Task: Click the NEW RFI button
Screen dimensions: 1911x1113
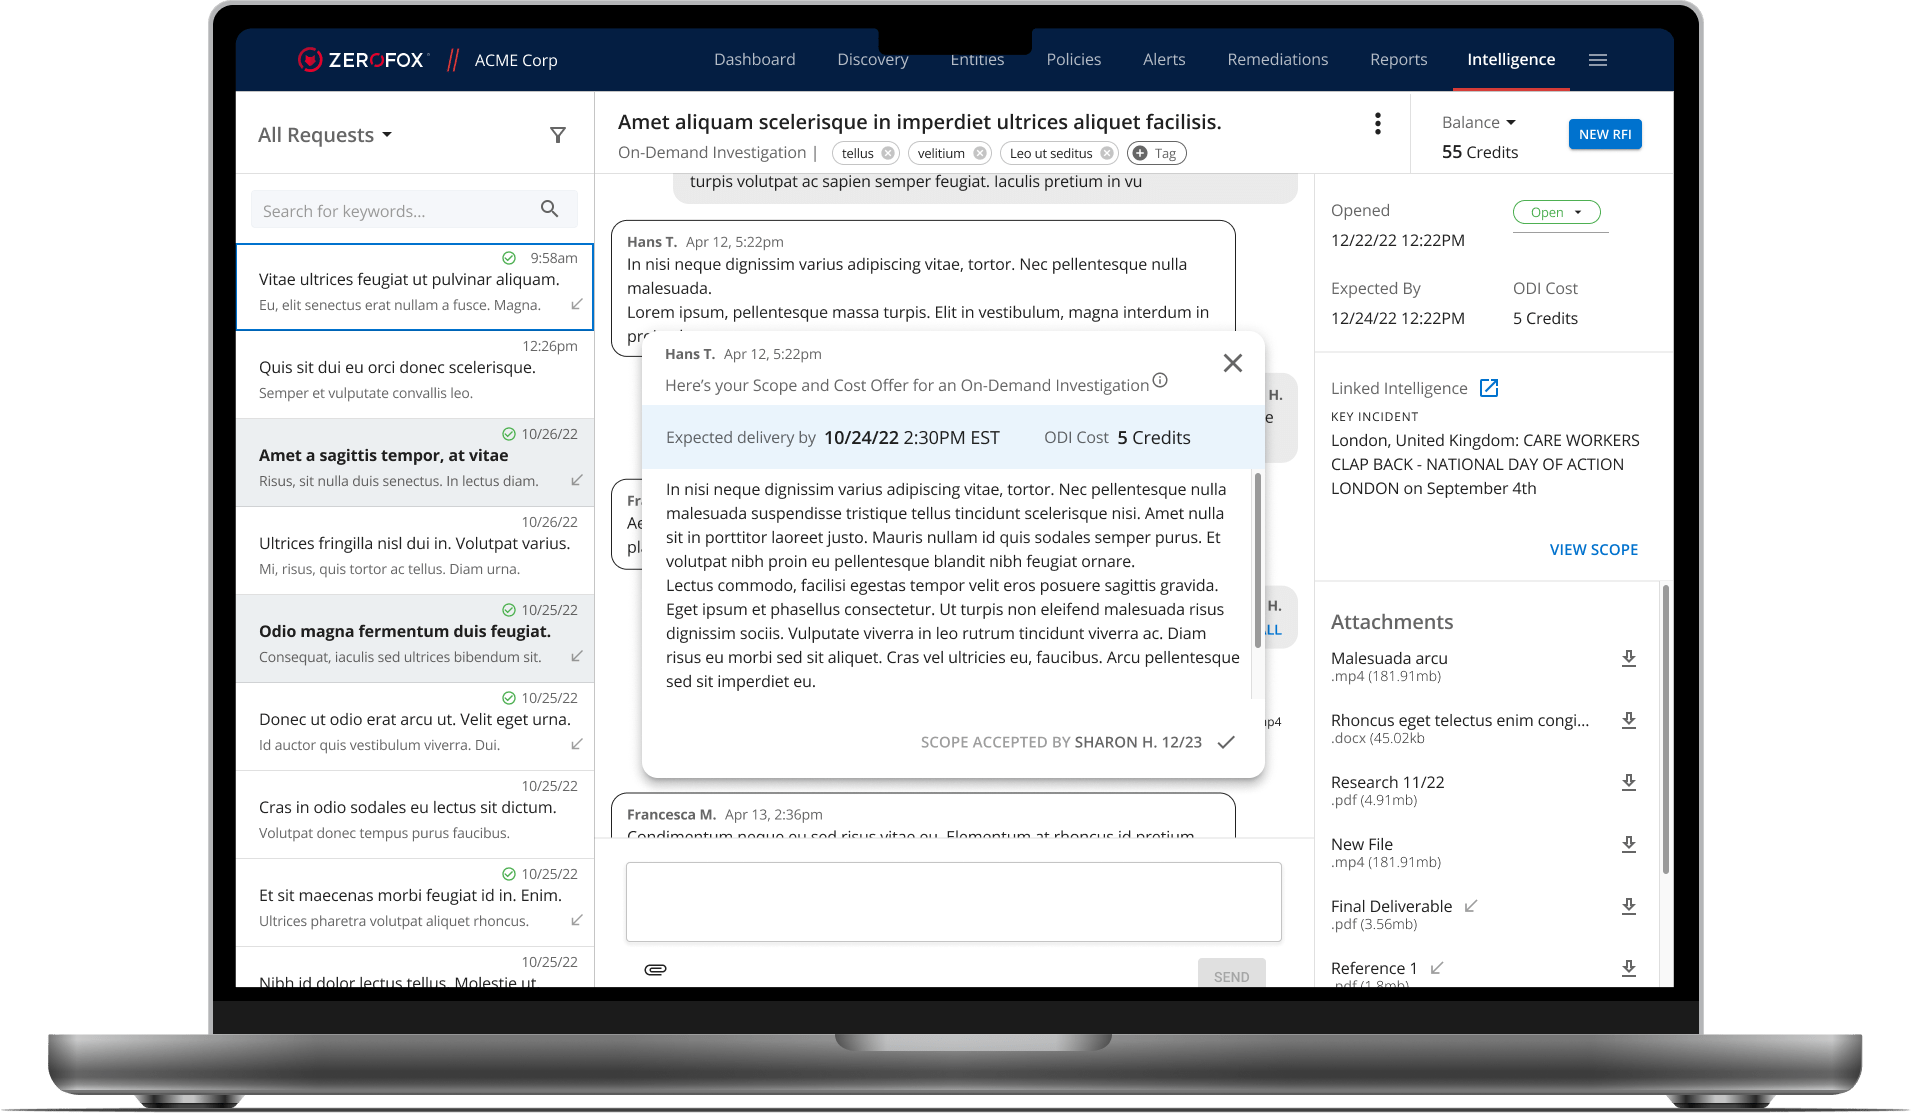Action: [1604, 134]
